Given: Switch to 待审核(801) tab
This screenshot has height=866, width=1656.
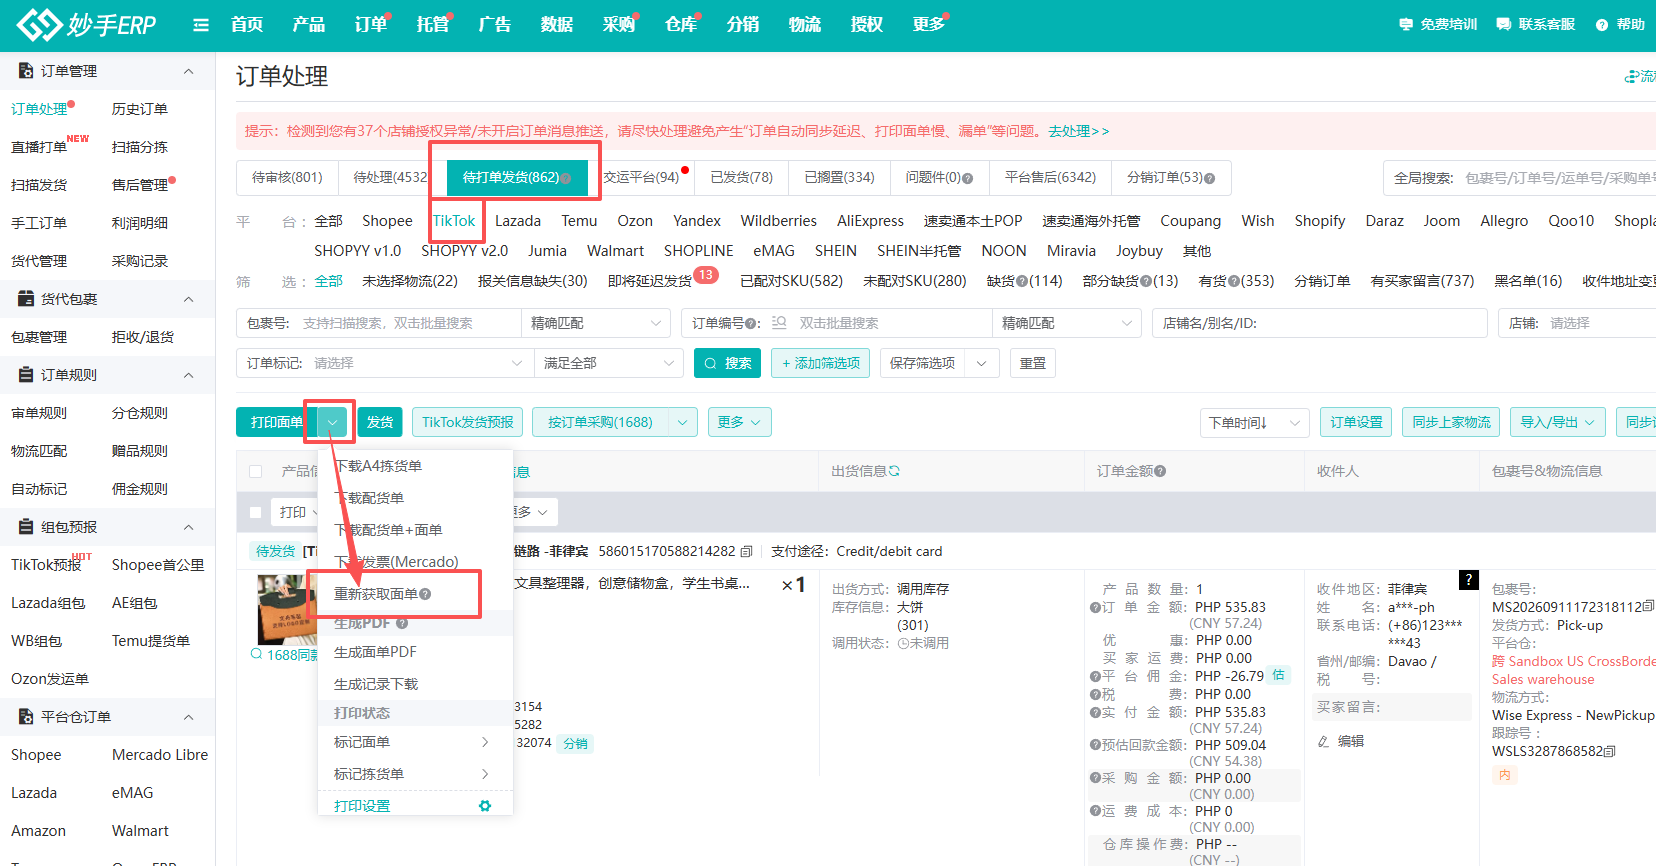Looking at the screenshot, I should tap(287, 178).
